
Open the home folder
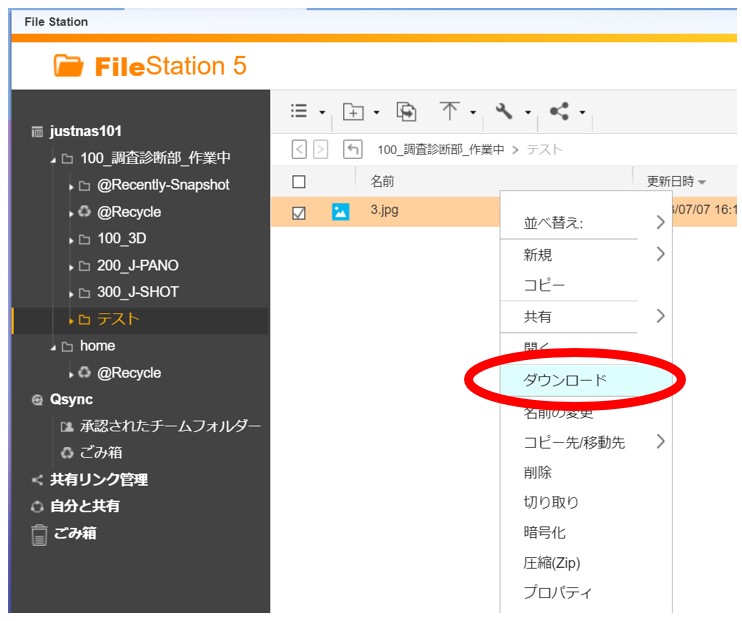click(97, 346)
